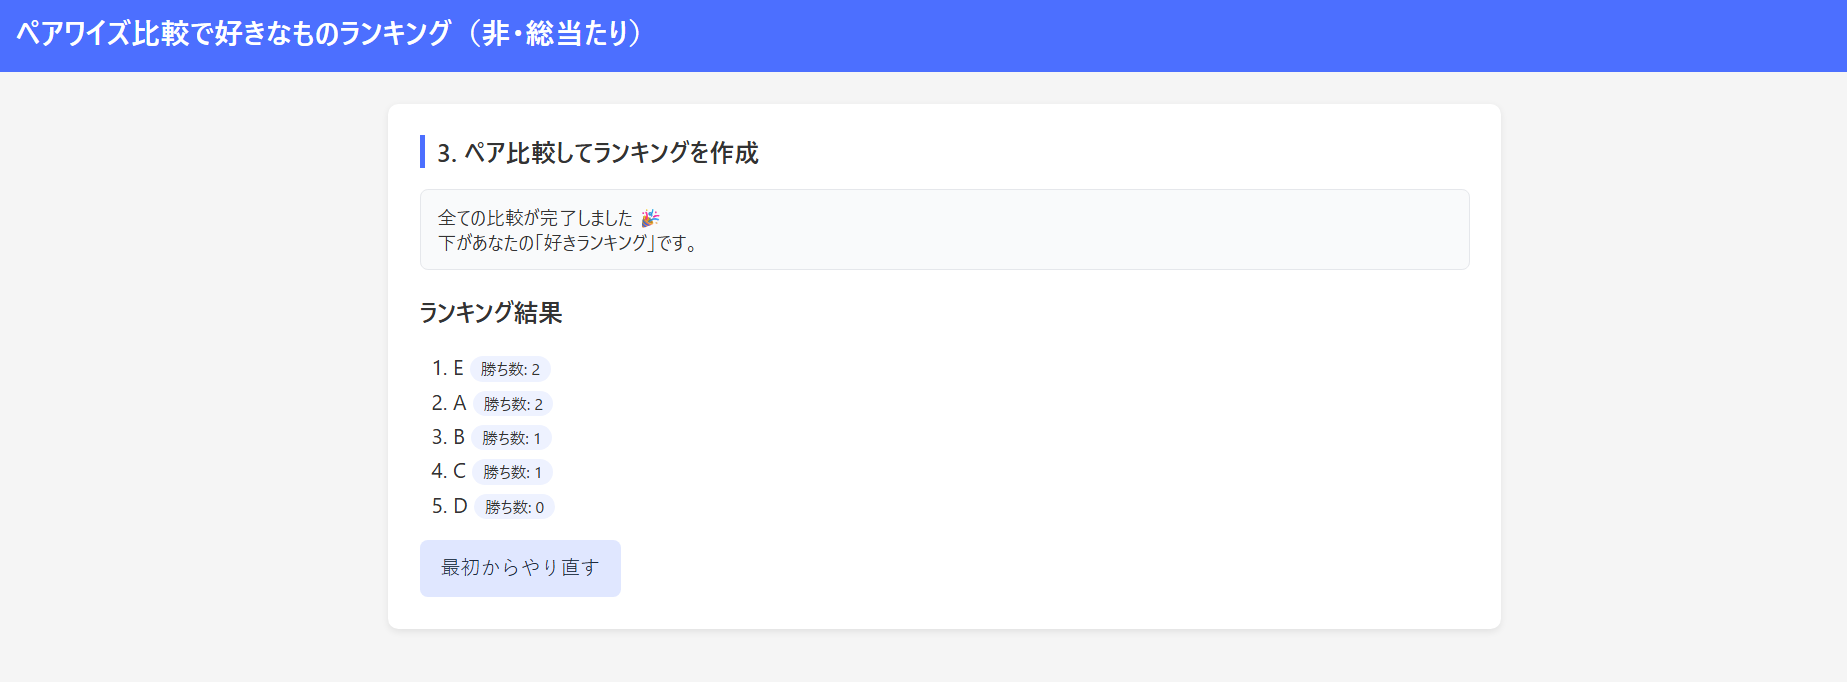Click the ランキング結果 subheading
1847x682 pixels.
pos(490,313)
